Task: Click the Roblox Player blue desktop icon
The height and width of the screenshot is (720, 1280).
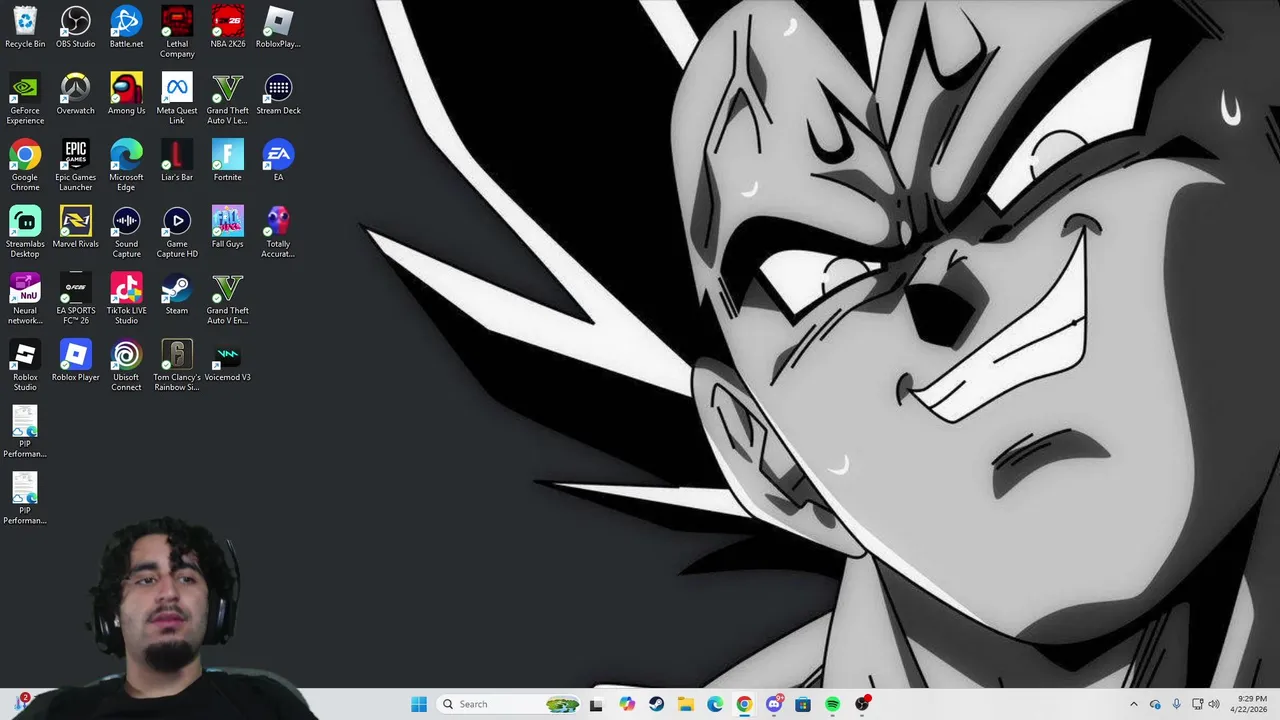Action: (76, 360)
